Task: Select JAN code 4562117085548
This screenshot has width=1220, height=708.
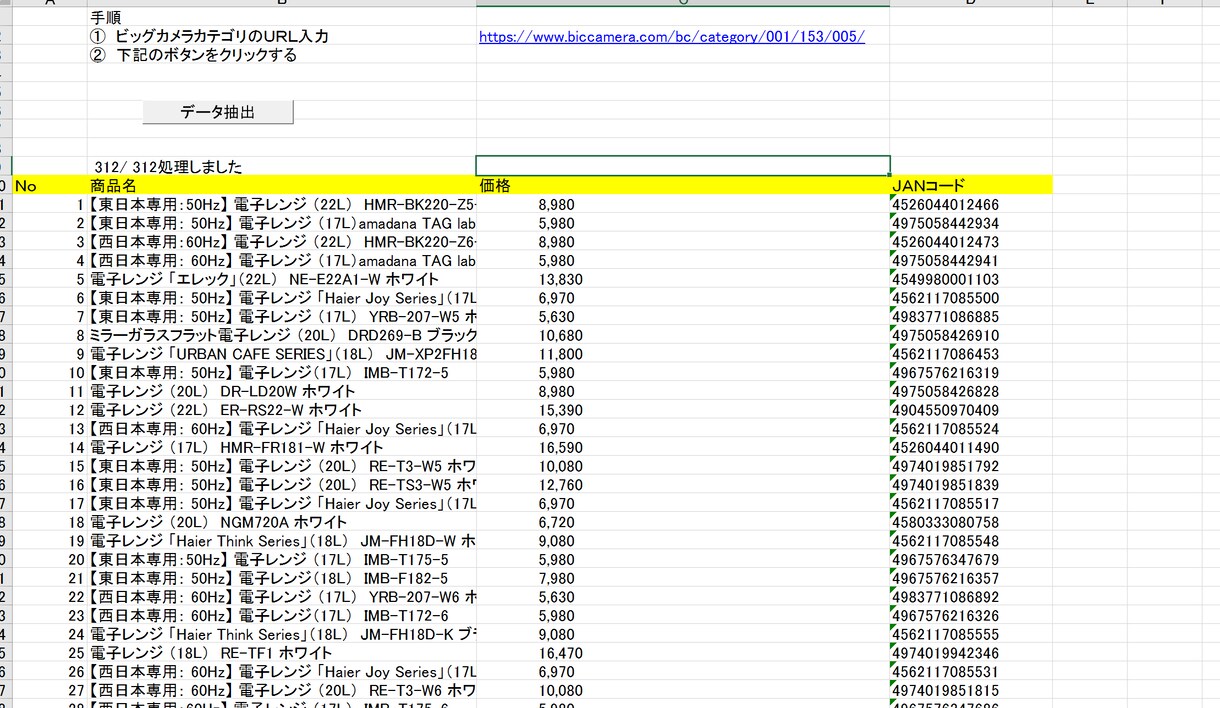Action: pos(971,541)
